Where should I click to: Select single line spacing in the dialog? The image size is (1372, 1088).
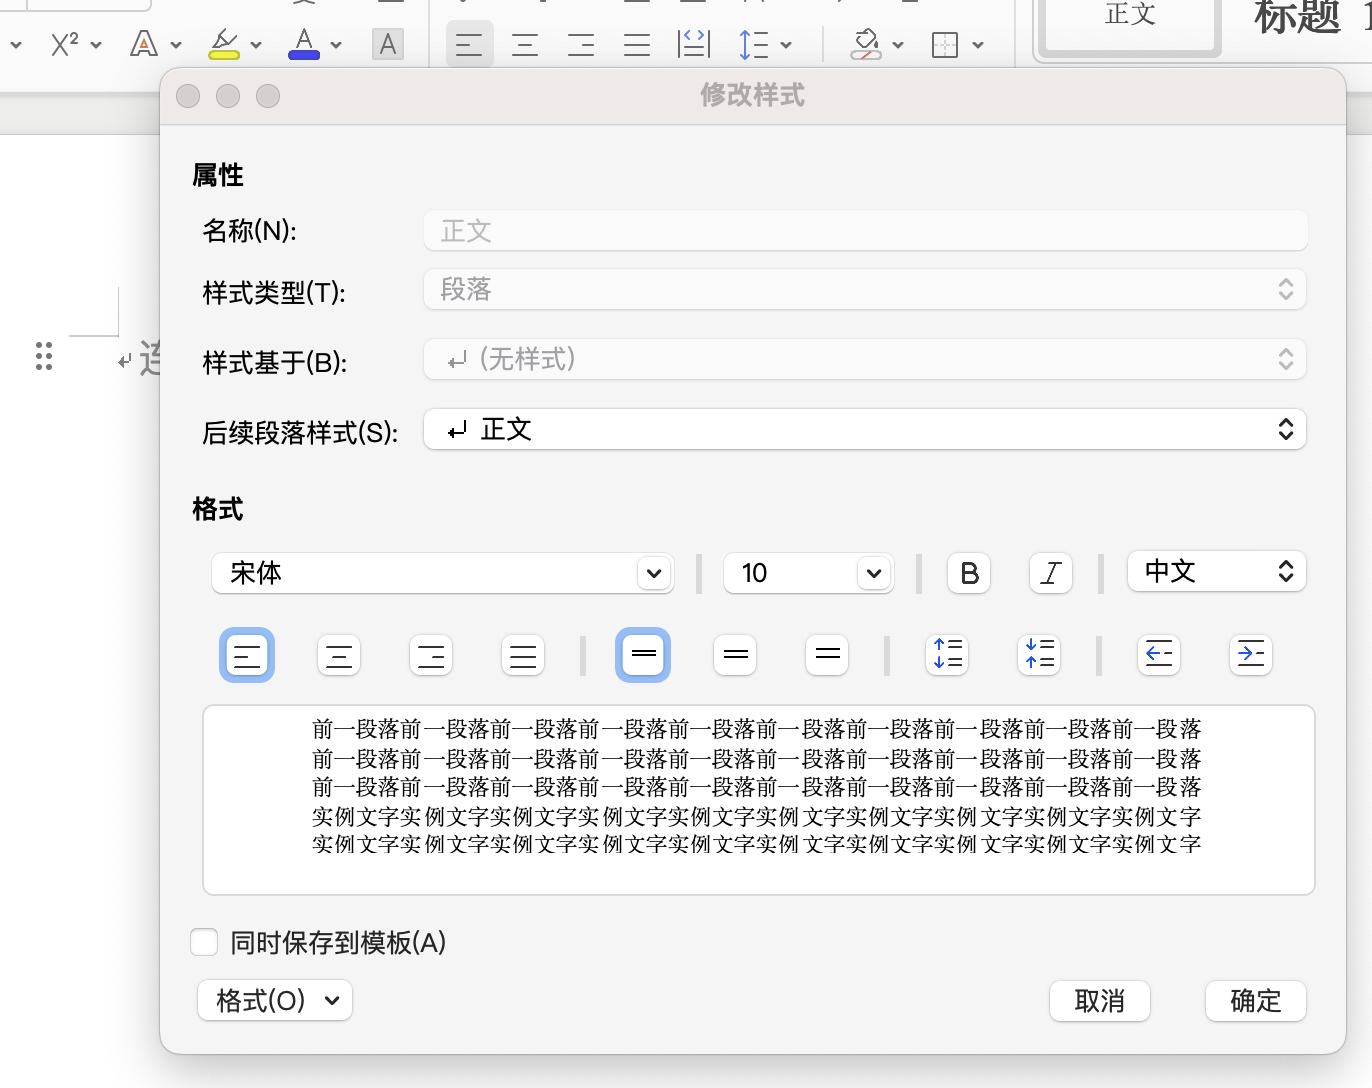643,655
